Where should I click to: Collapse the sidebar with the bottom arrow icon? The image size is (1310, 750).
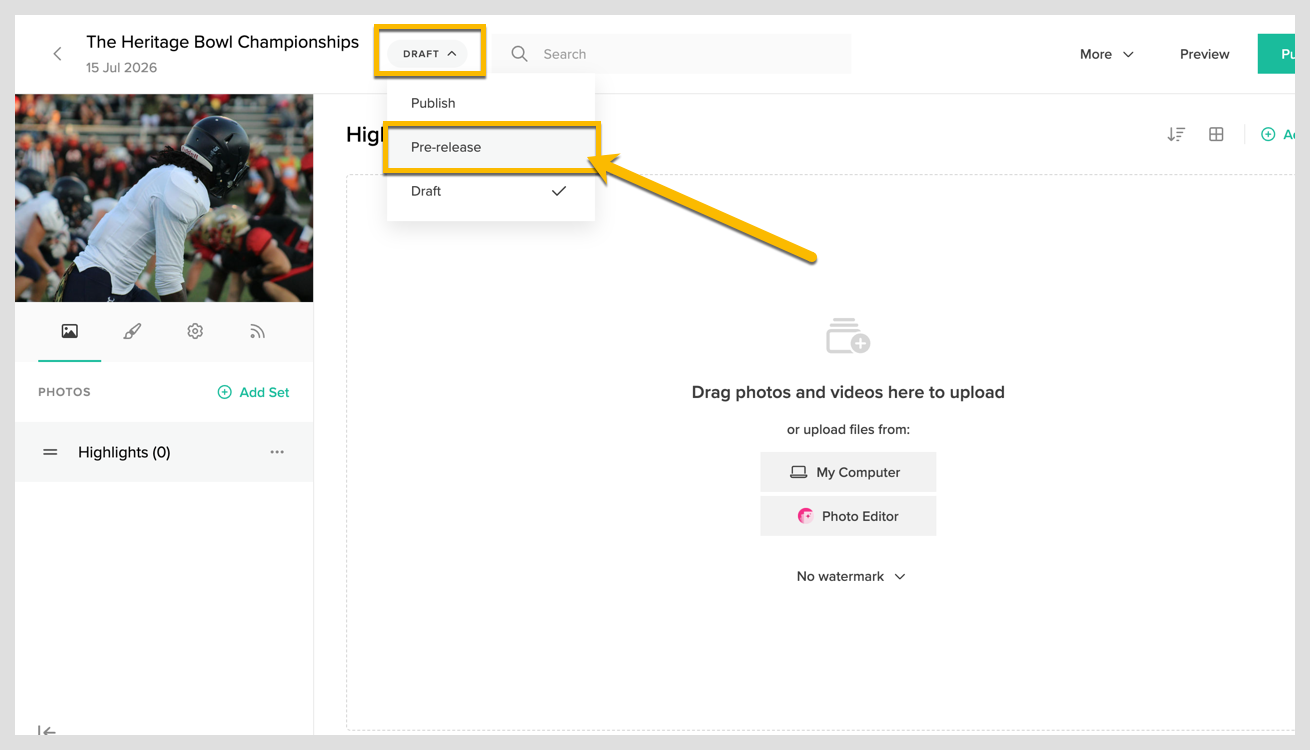[x=46, y=731]
